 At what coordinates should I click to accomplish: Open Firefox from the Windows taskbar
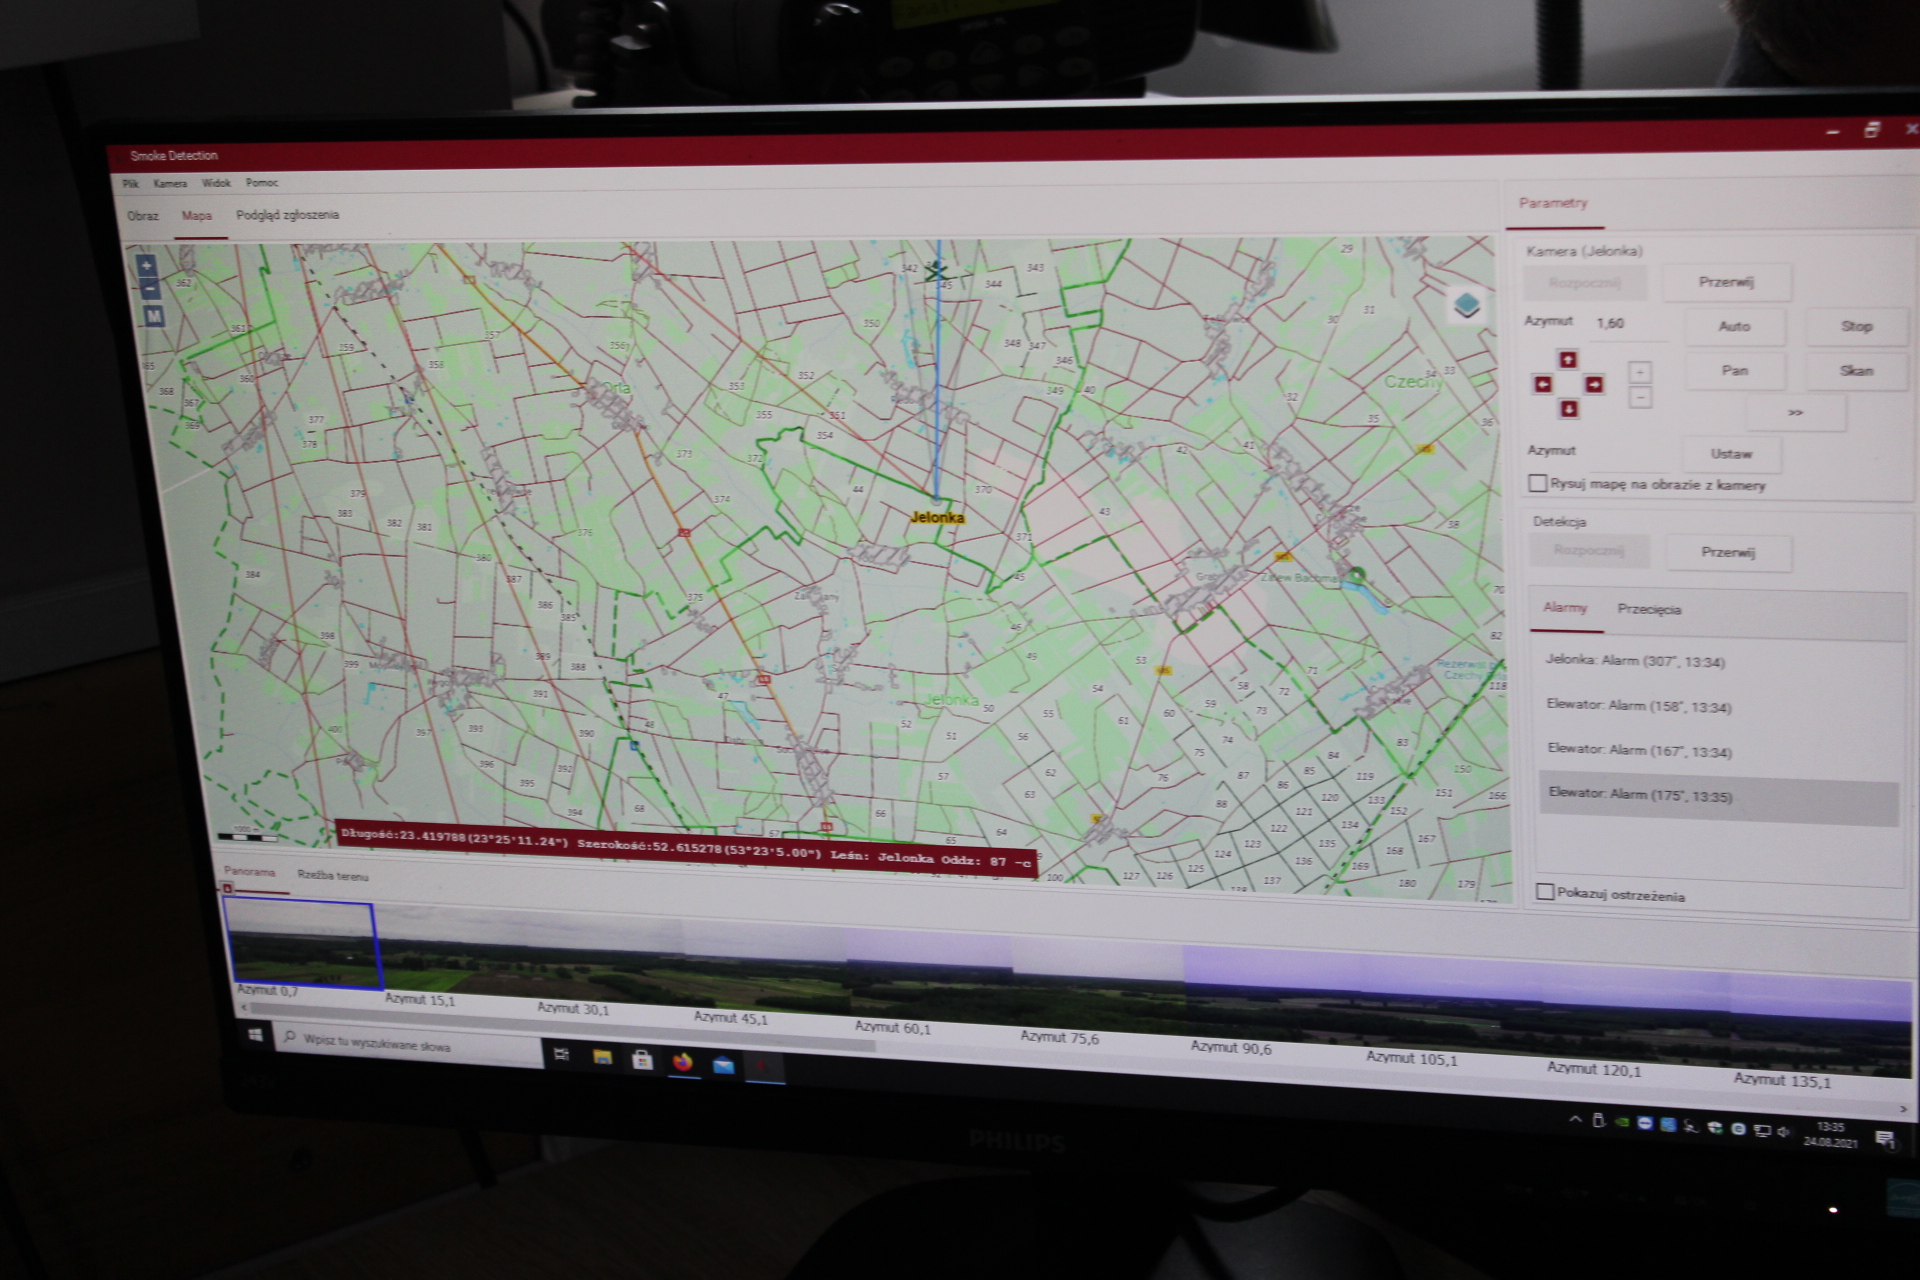tap(682, 1062)
